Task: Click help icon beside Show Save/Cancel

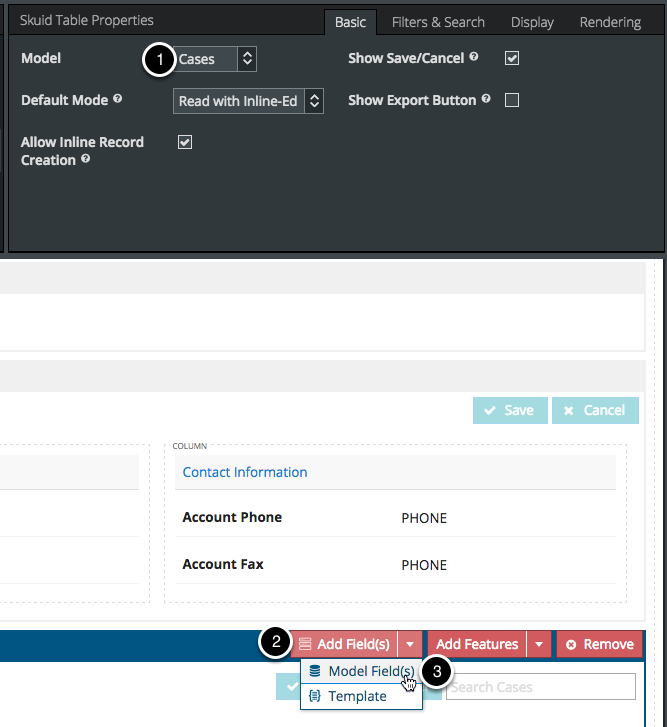Action: [x=474, y=58]
